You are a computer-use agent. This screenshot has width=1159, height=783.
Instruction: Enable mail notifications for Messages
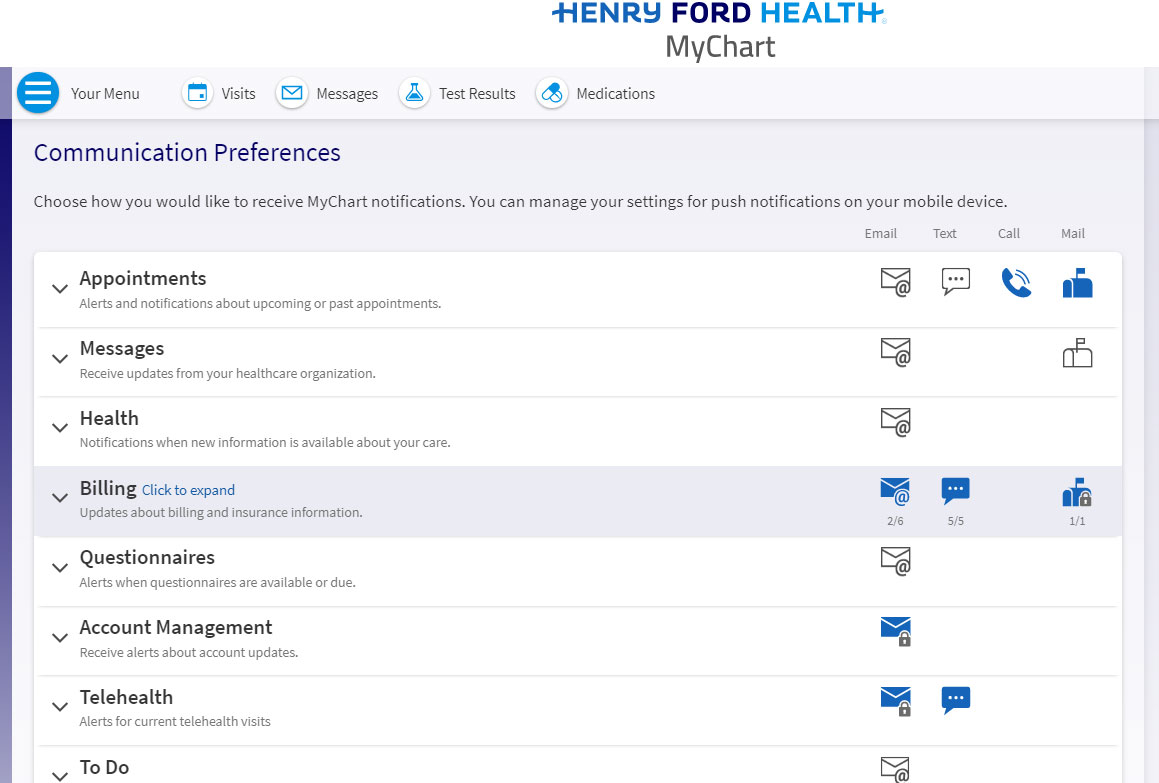click(1076, 353)
